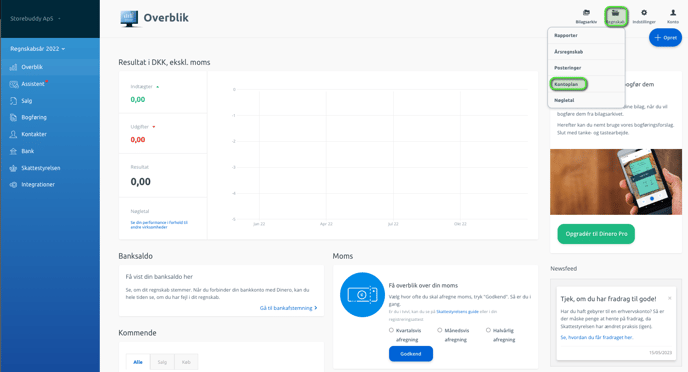This screenshot has width=688, height=372.
Task: Expand the Regnskabsår 2022 dropdown
Action: pyautogui.click(x=38, y=49)
